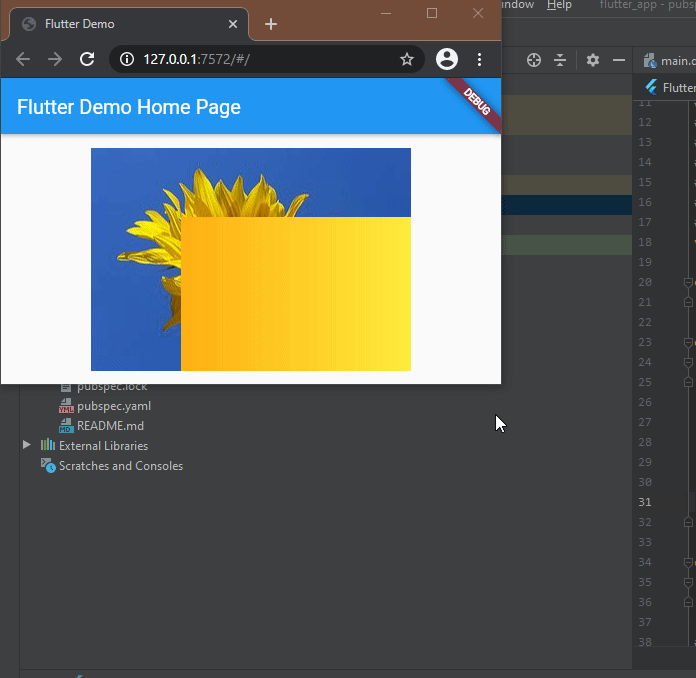Click the address bar with 127.0.0.1:7572

pos(266,59)
